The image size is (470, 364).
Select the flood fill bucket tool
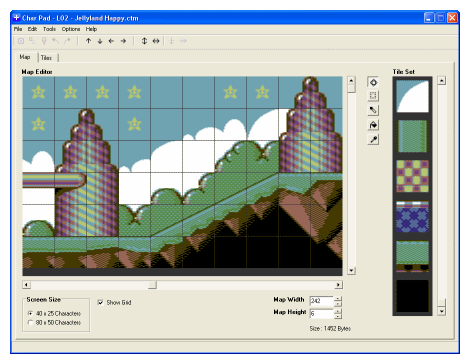(373, 125)
